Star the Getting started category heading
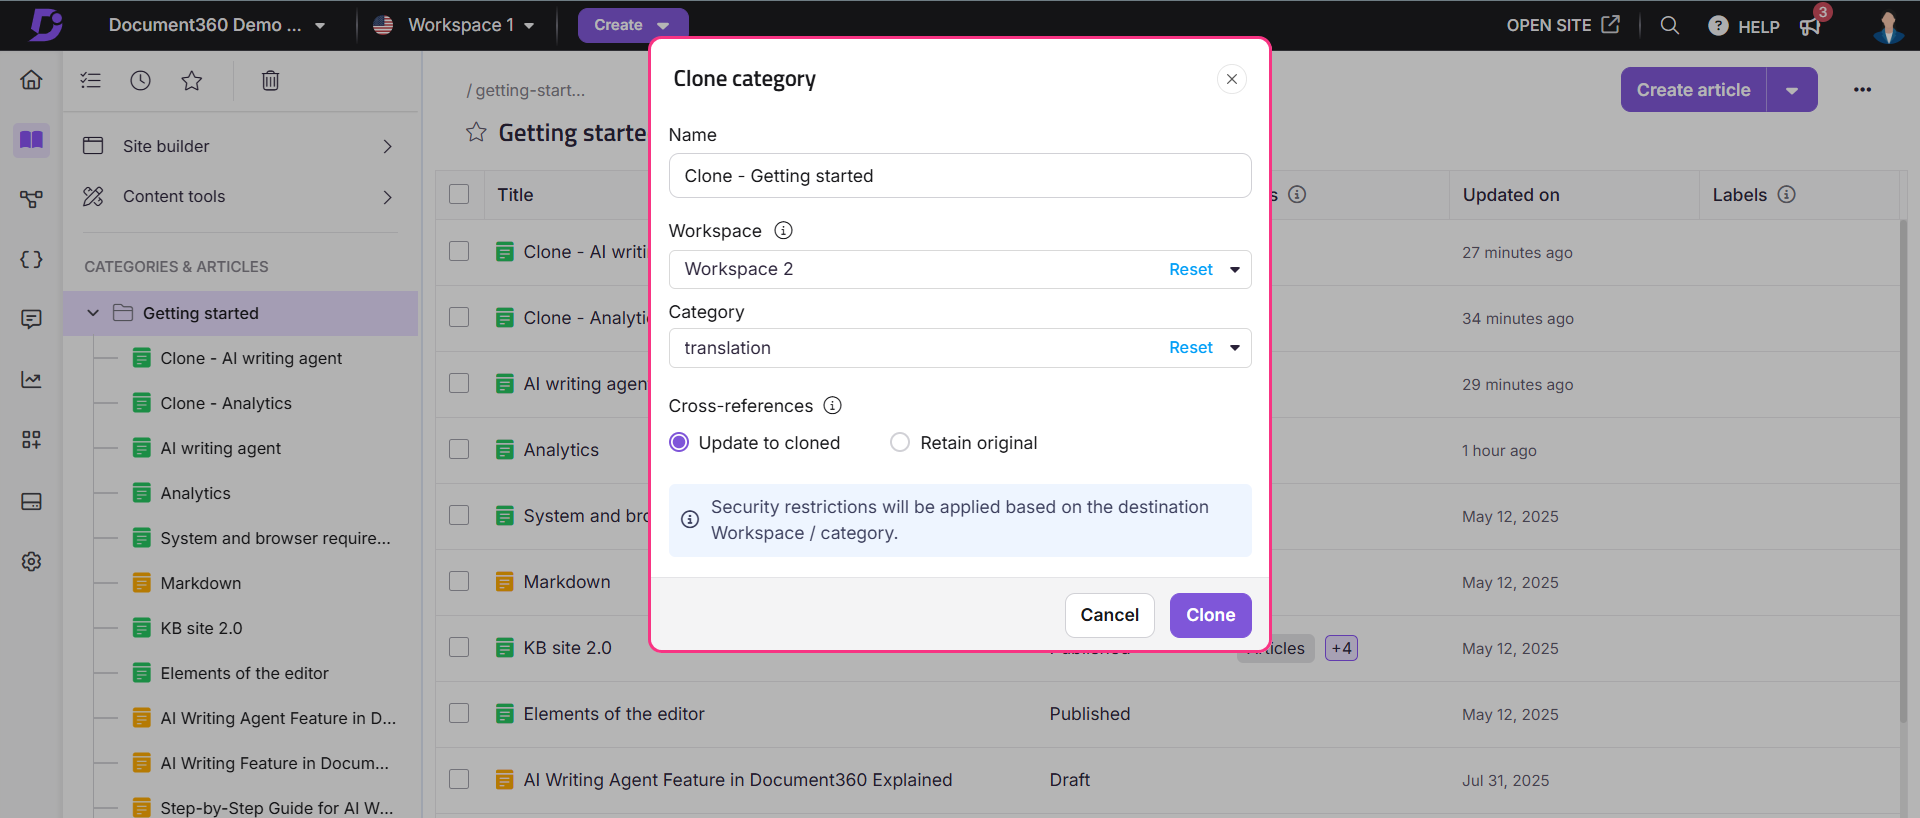 [476, 132]
